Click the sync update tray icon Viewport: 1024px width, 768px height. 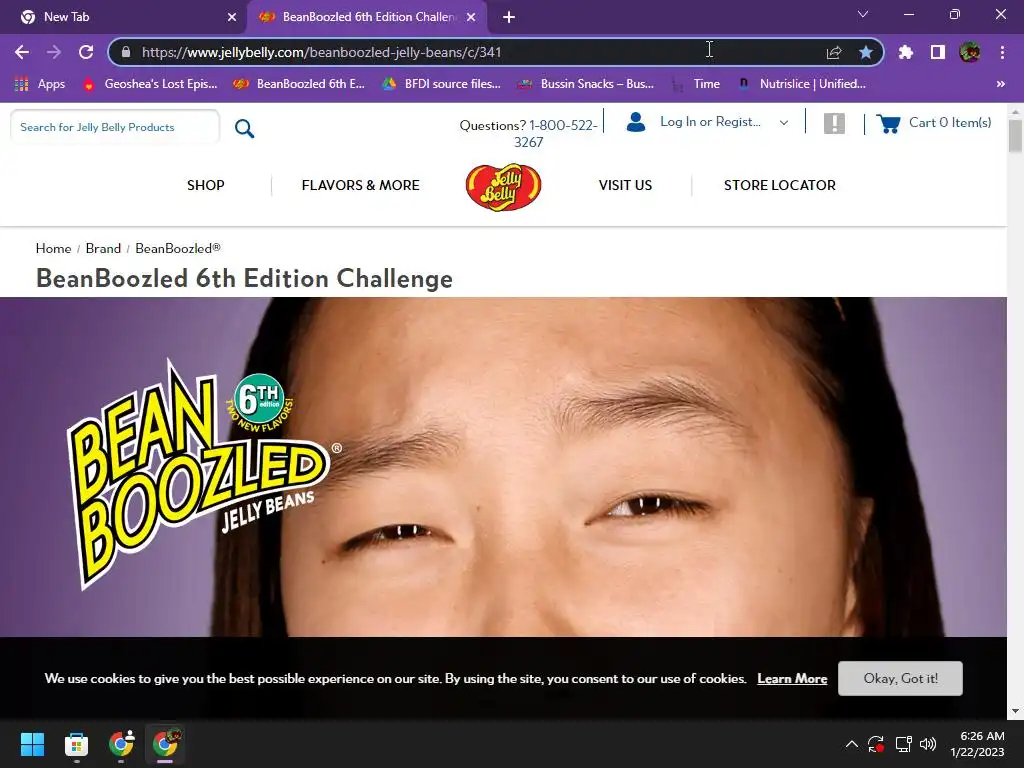[876, 744]
